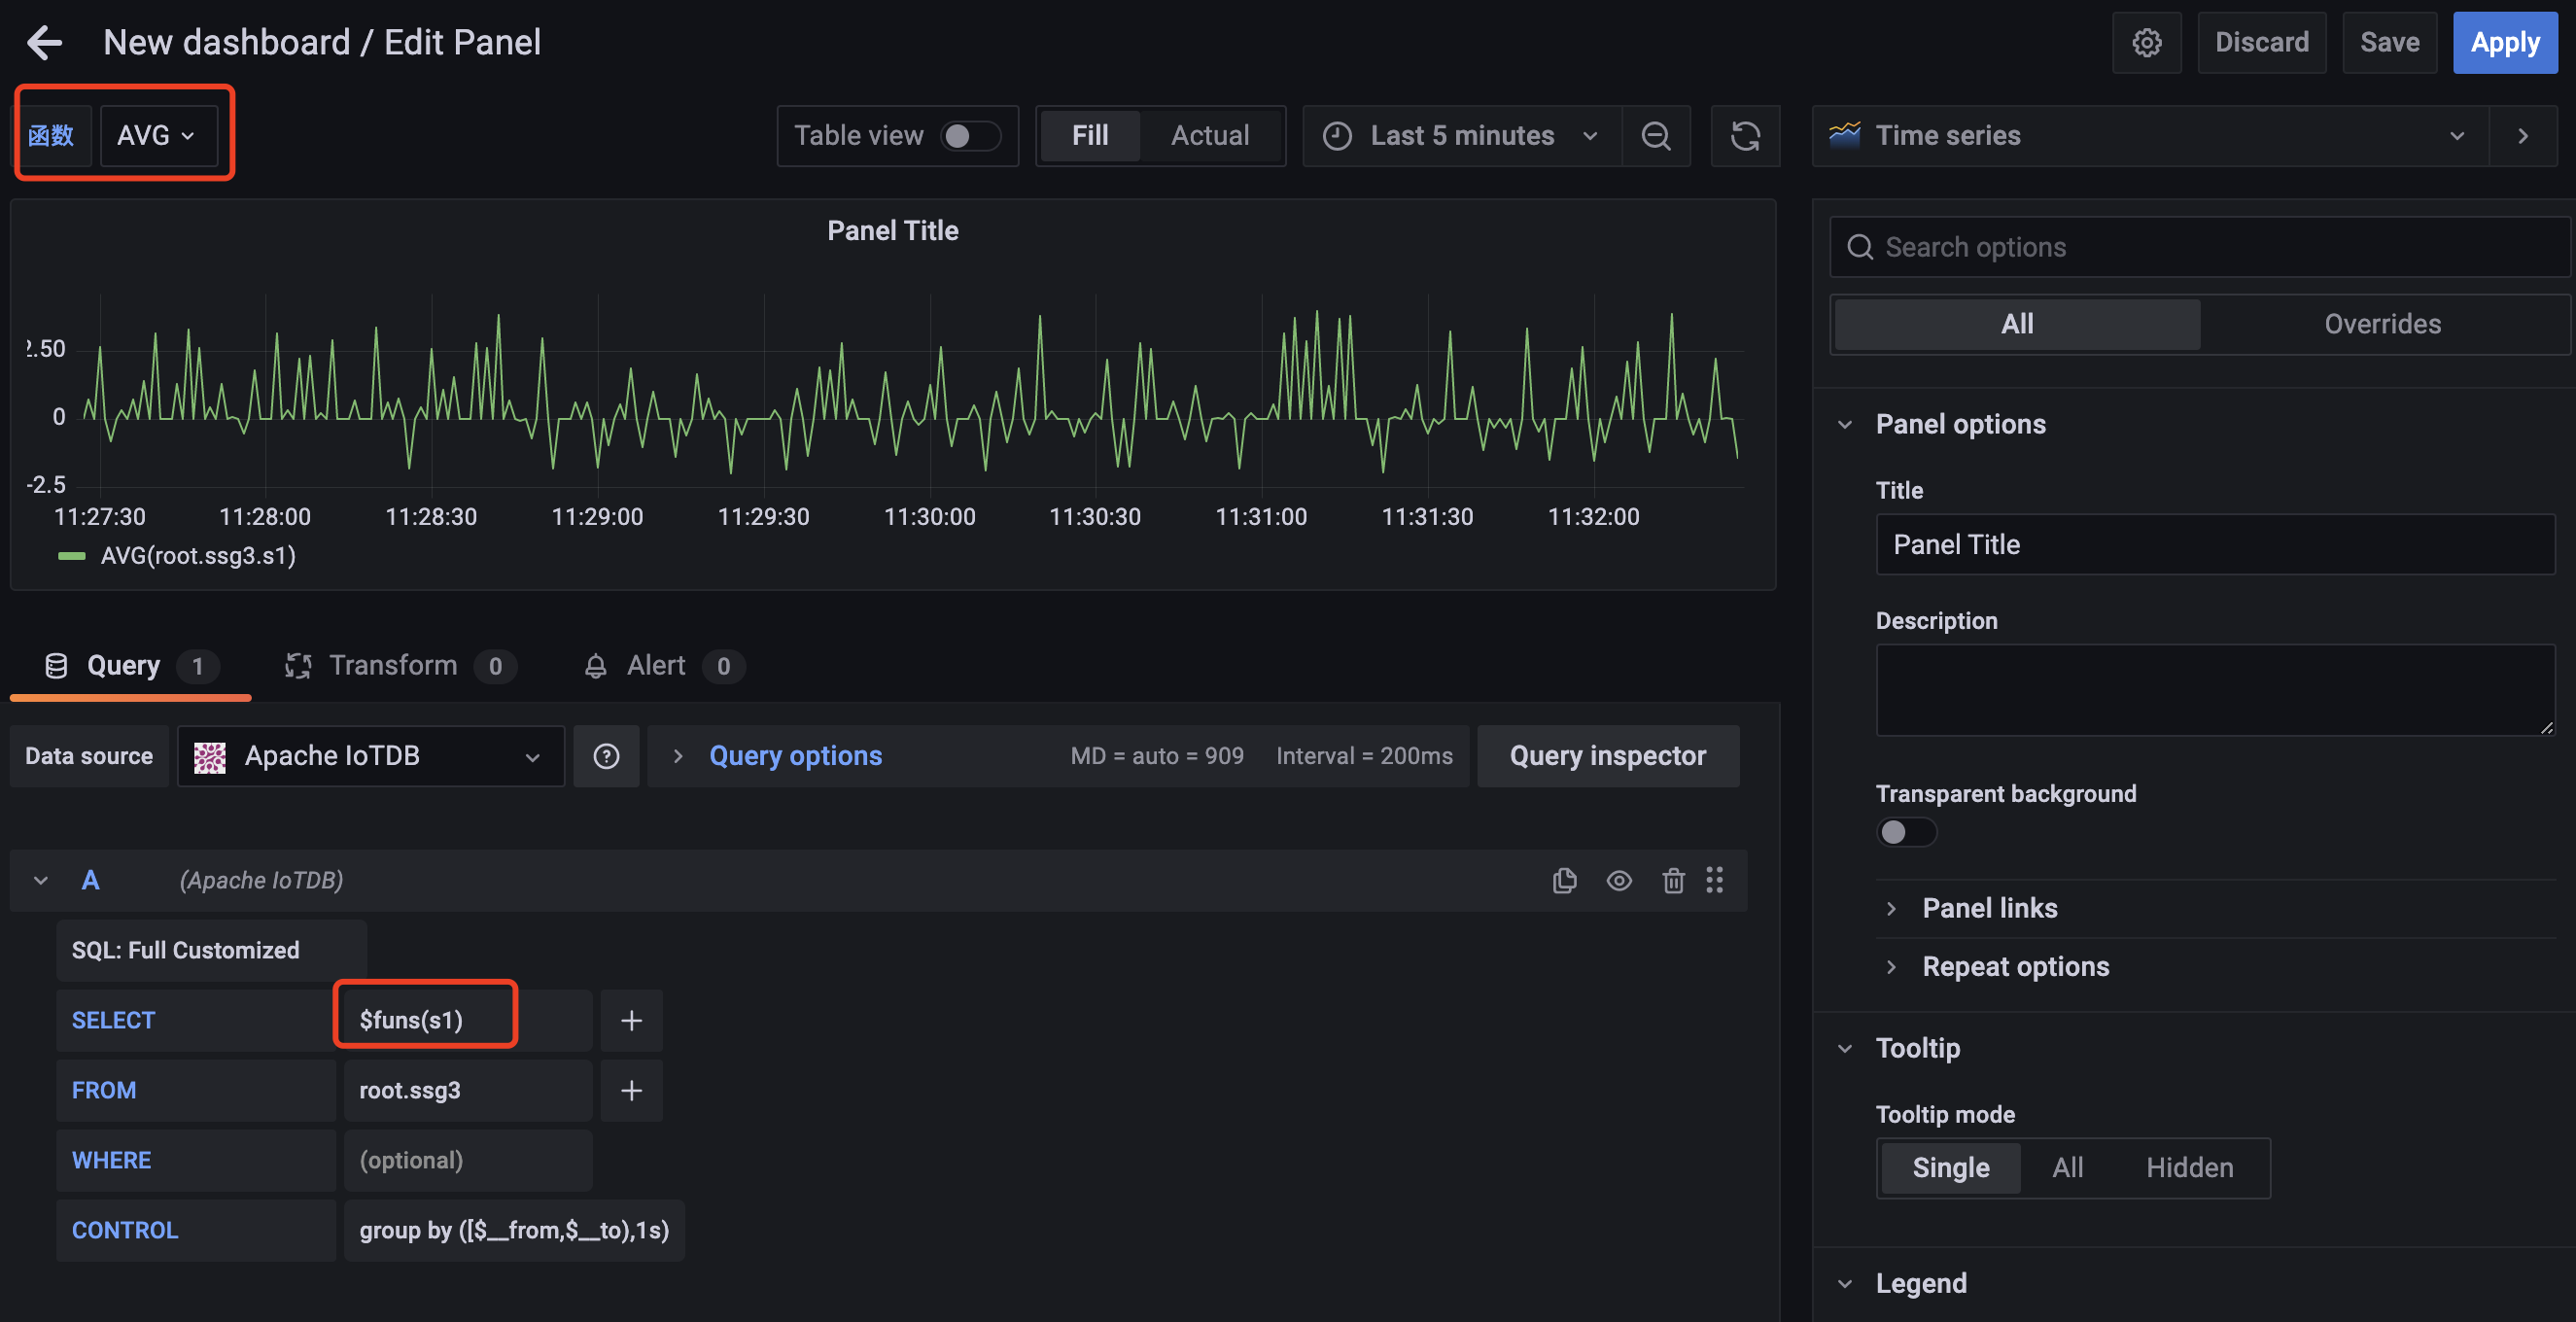Open dashboard settings gear icon
Image resolution: width=2576 pixels, height=1322 pixels.
point(2146,42)
